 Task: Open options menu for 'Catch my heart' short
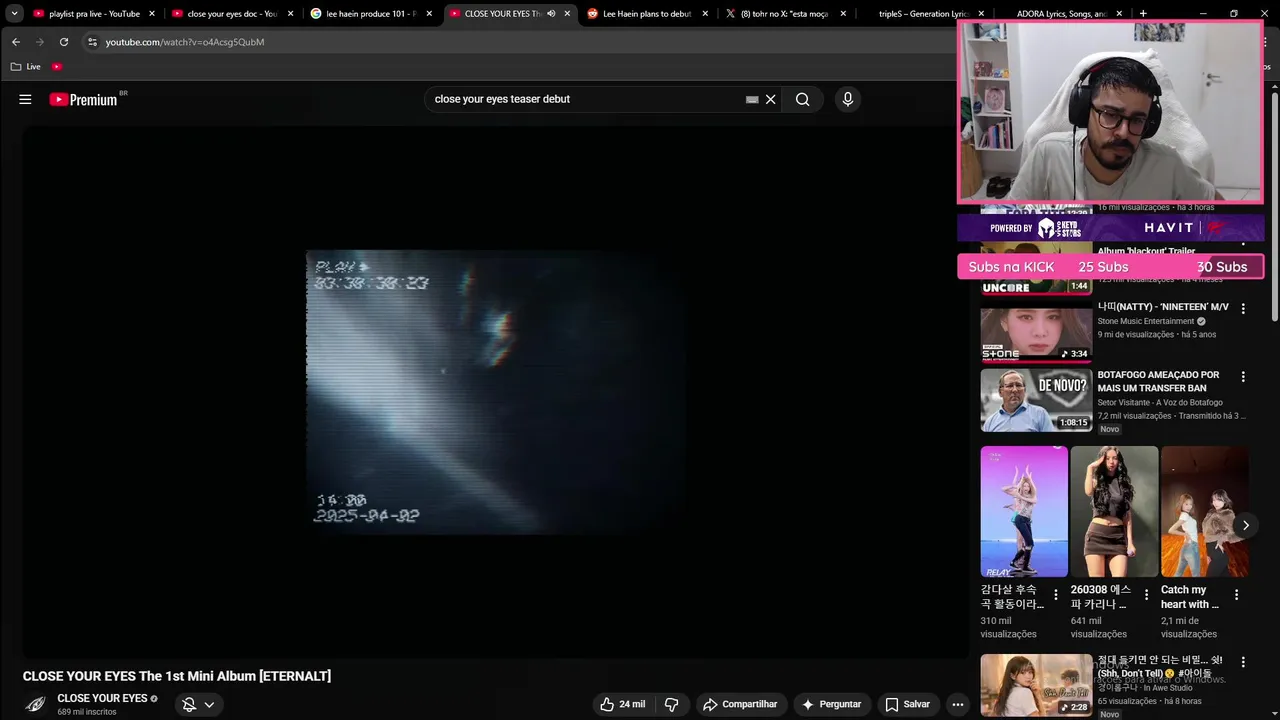point(1236,595)
